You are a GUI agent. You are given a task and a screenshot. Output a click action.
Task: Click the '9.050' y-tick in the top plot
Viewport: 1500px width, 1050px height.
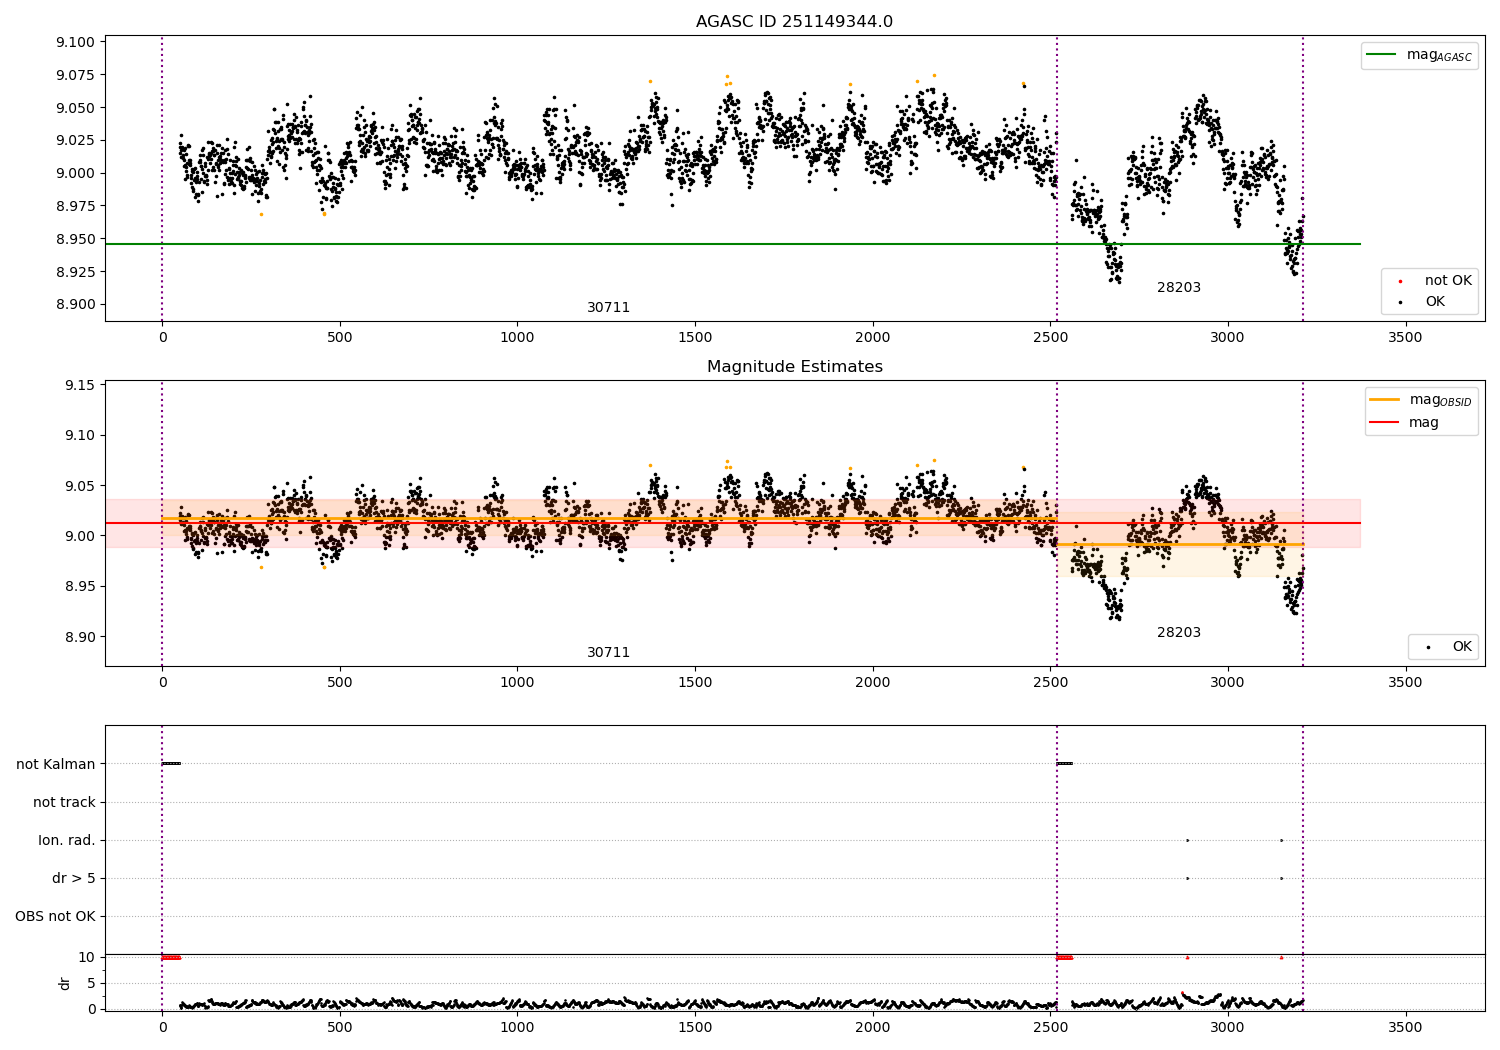[75, 108]
